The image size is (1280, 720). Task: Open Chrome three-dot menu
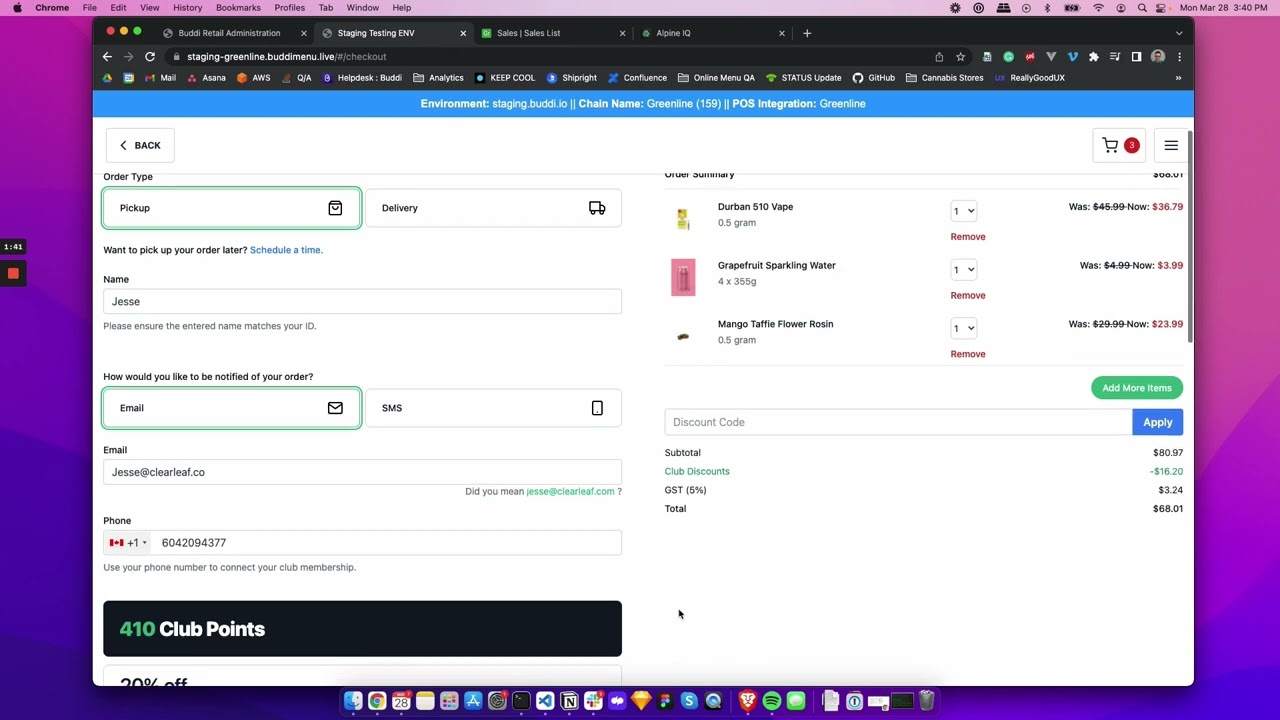pyautogui.click(x=1179, y=57)
